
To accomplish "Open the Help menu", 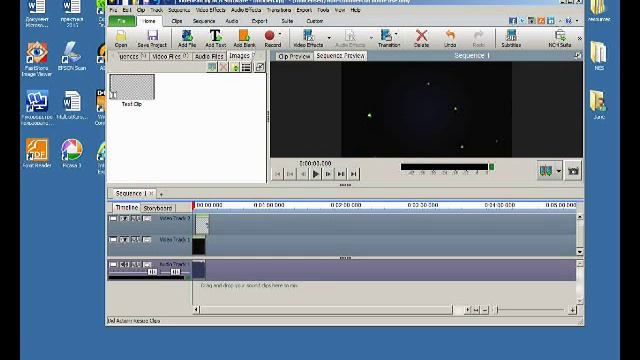I will (355, 10).
